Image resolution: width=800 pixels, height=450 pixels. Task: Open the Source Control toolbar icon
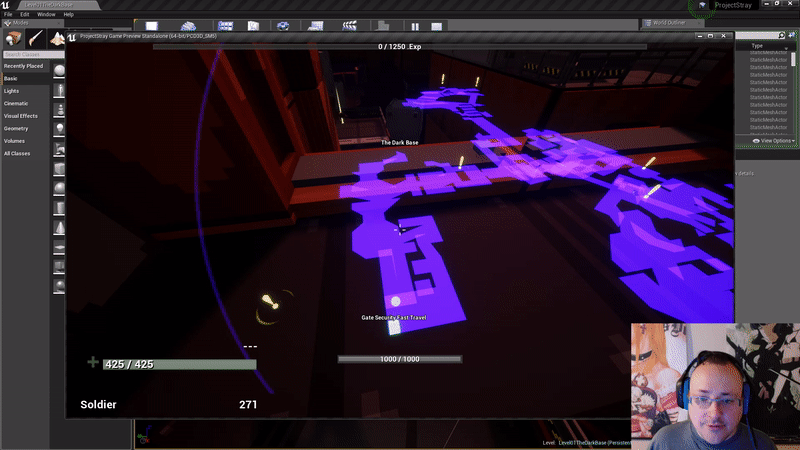188,26
